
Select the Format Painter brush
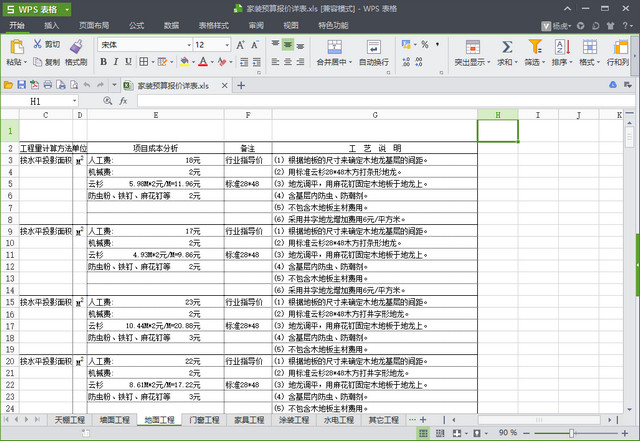(x=76, y=47)
